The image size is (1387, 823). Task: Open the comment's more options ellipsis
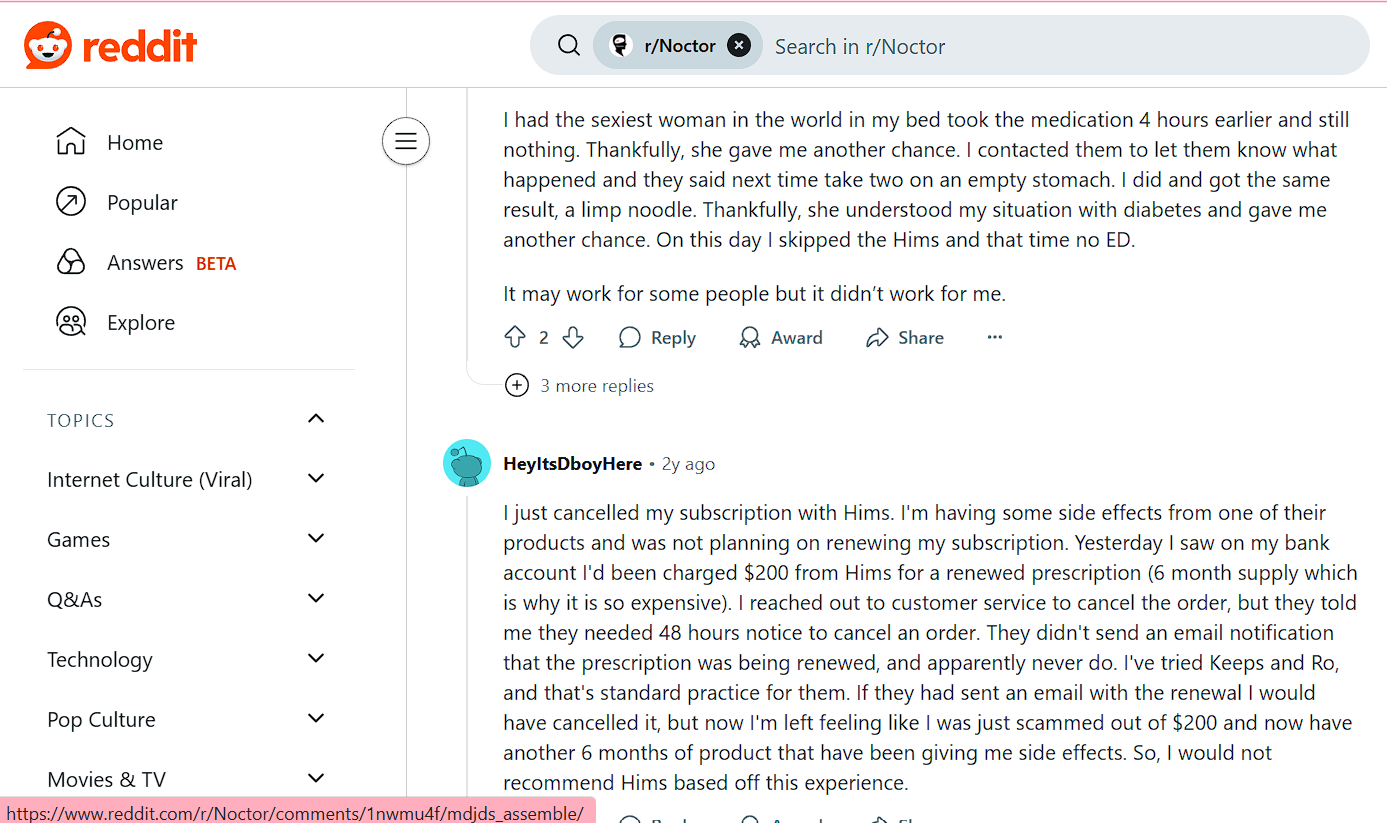[994, 338]
